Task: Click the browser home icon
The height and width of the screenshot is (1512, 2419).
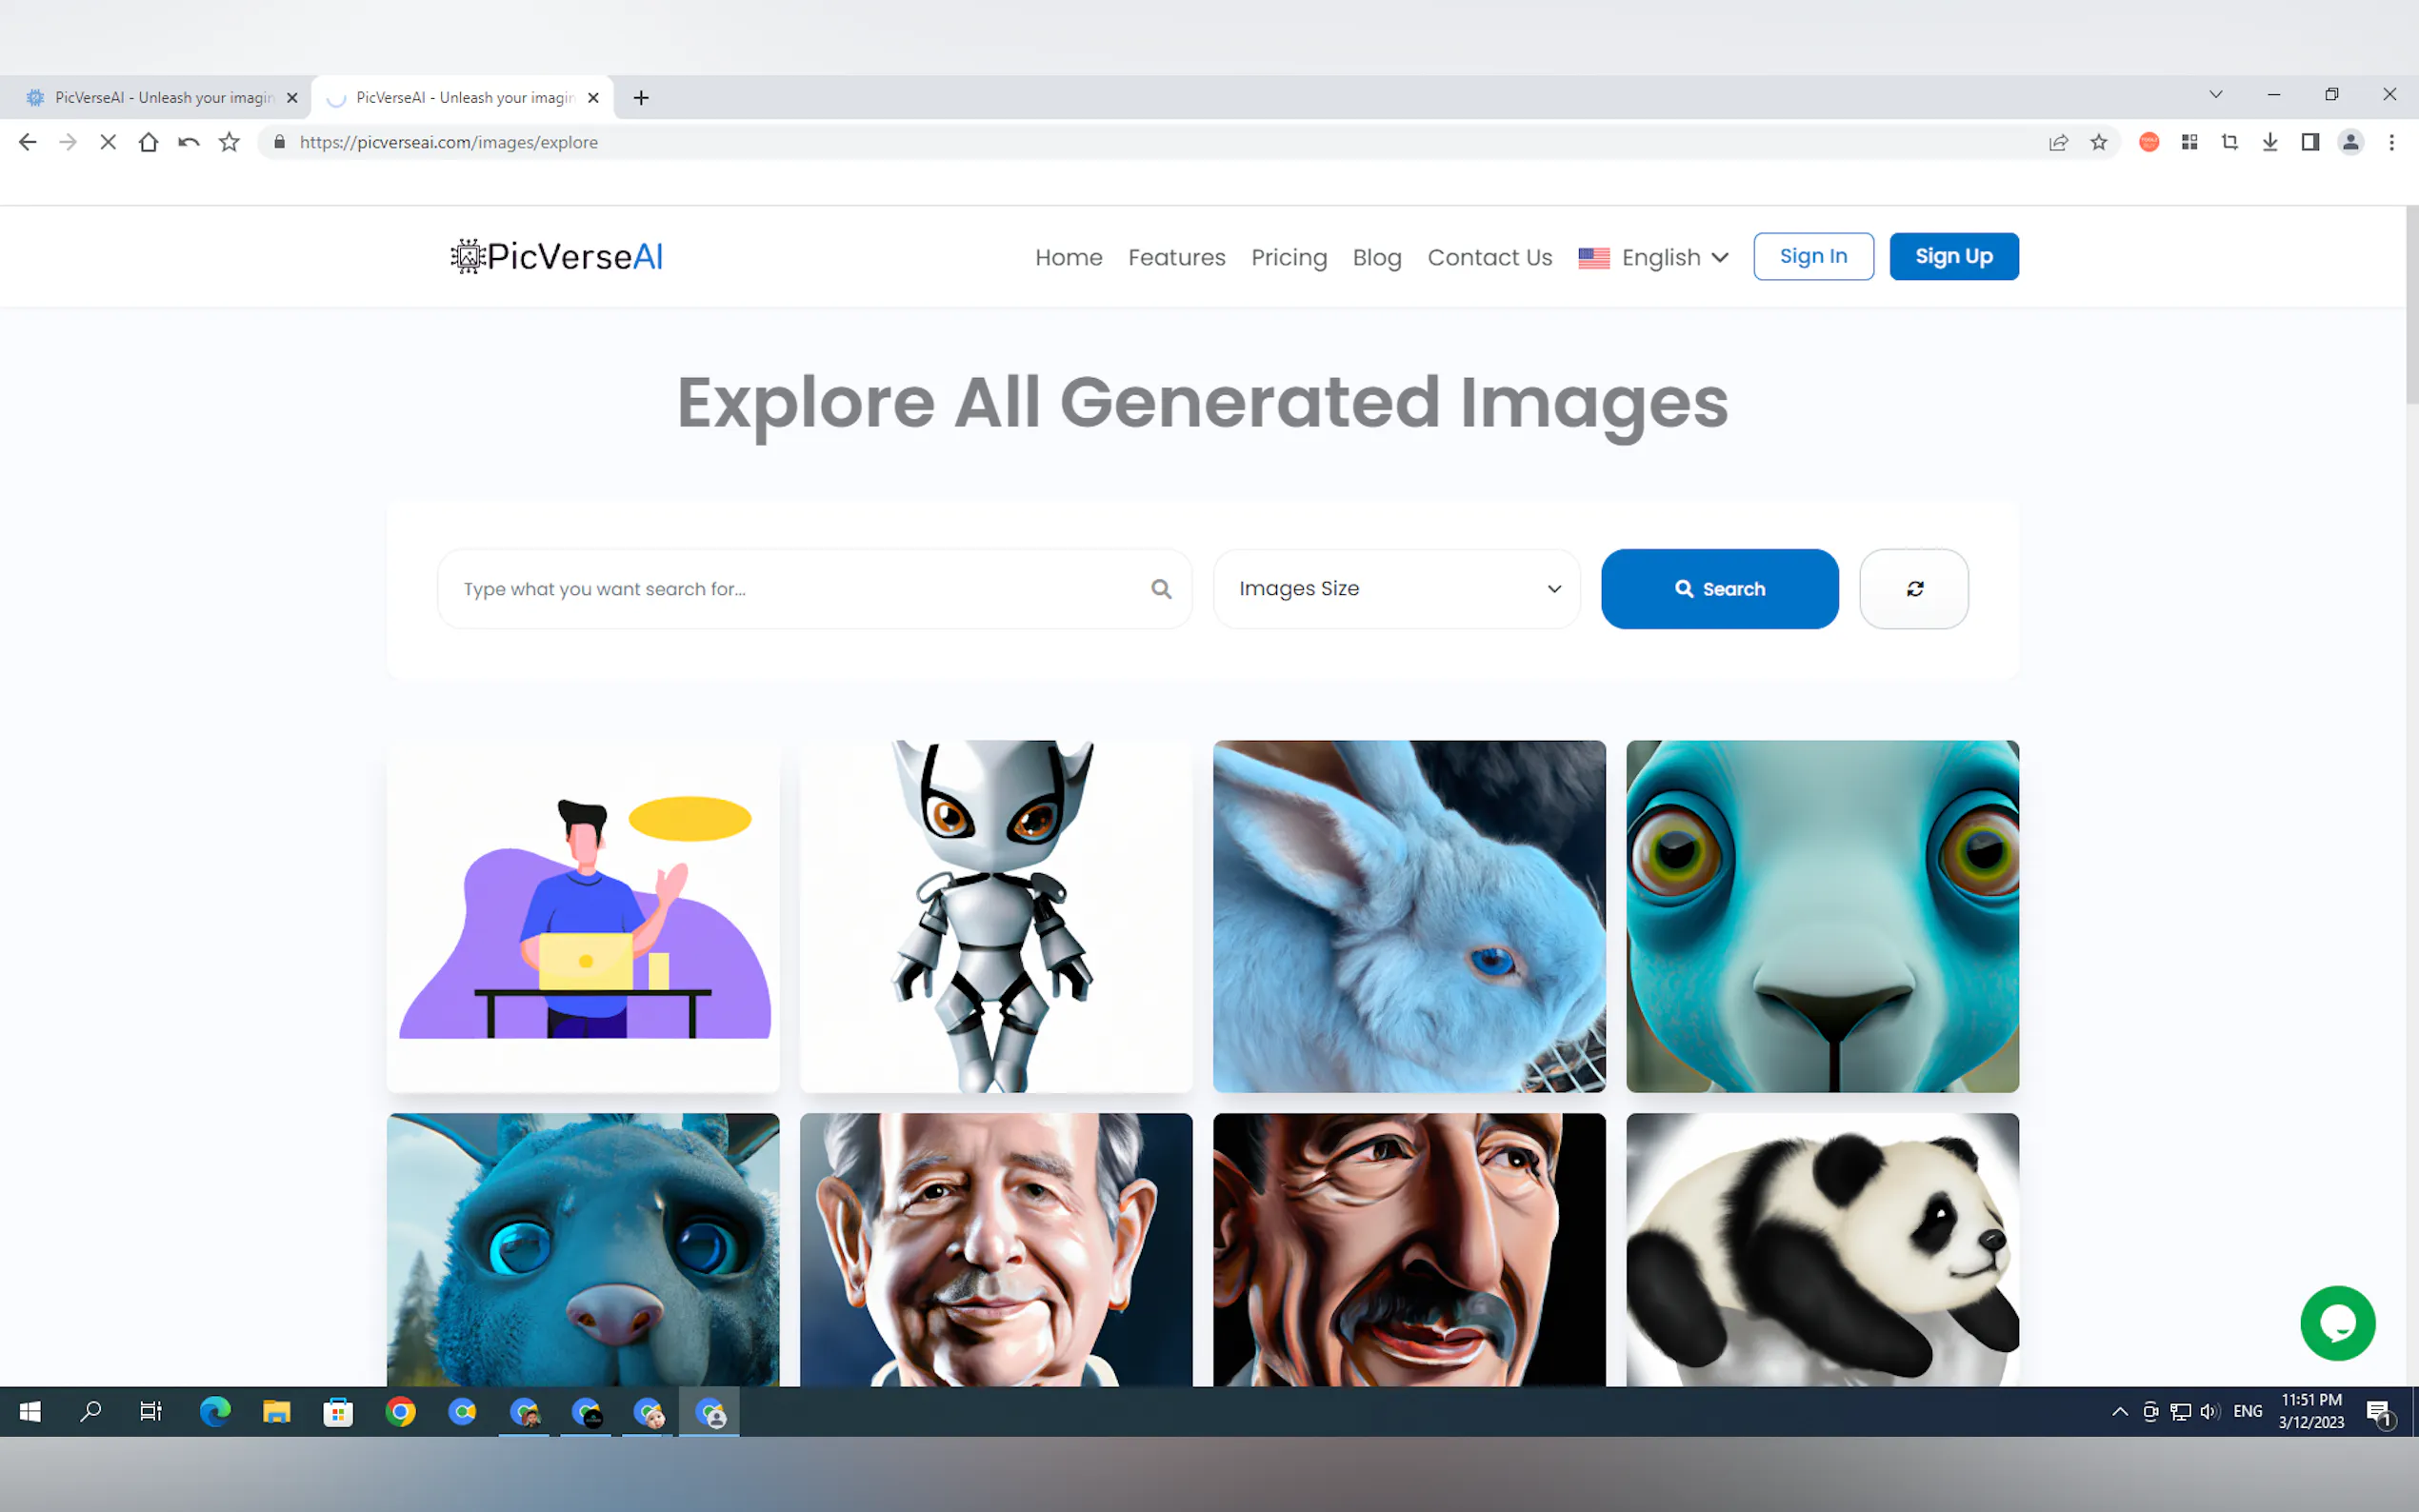Action: (148, 142)
